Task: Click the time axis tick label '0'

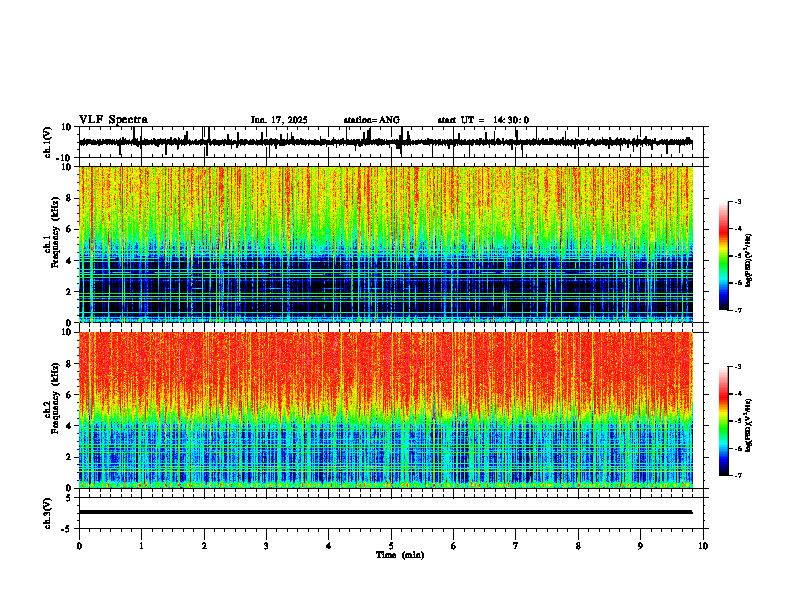Action: (x=79, y=546)
